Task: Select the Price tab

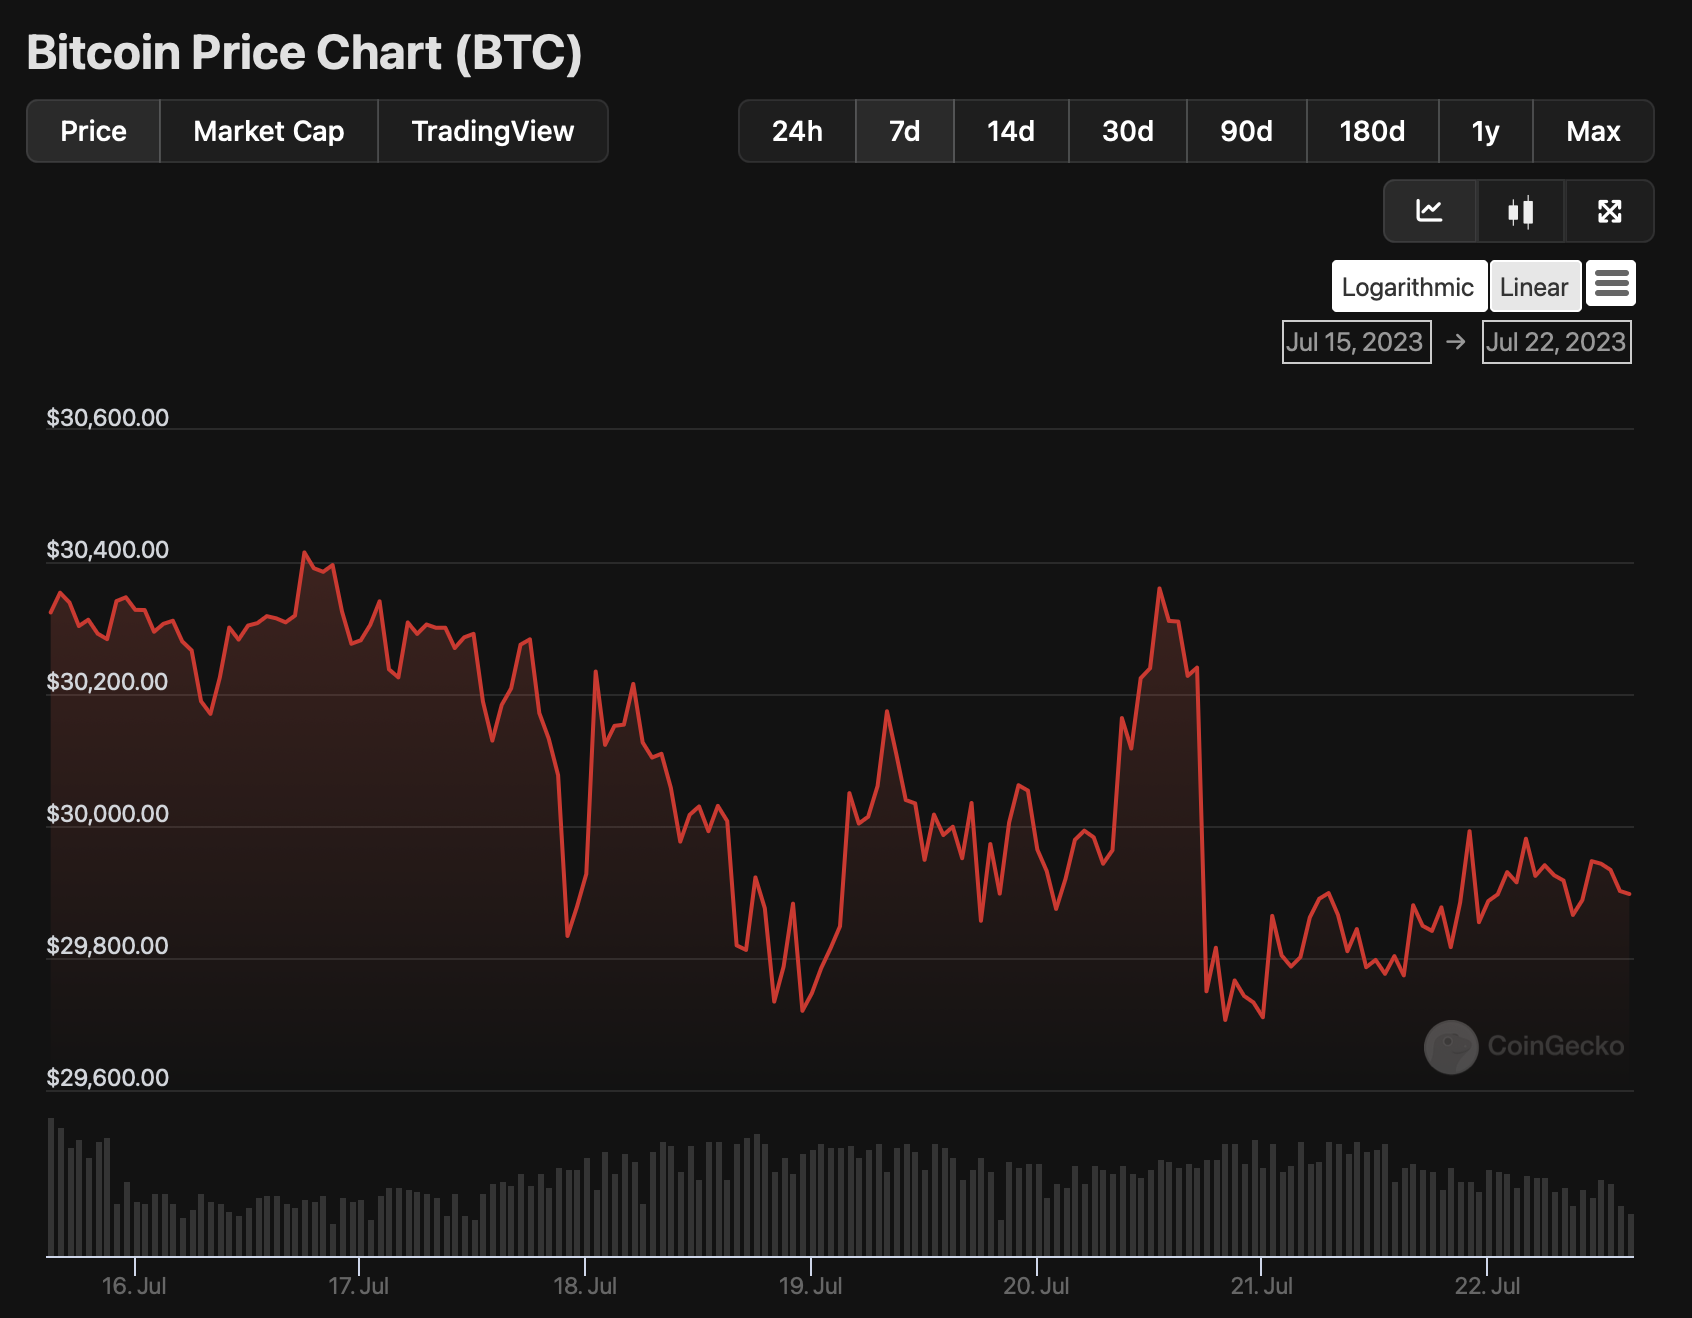Action: point(93,131)
